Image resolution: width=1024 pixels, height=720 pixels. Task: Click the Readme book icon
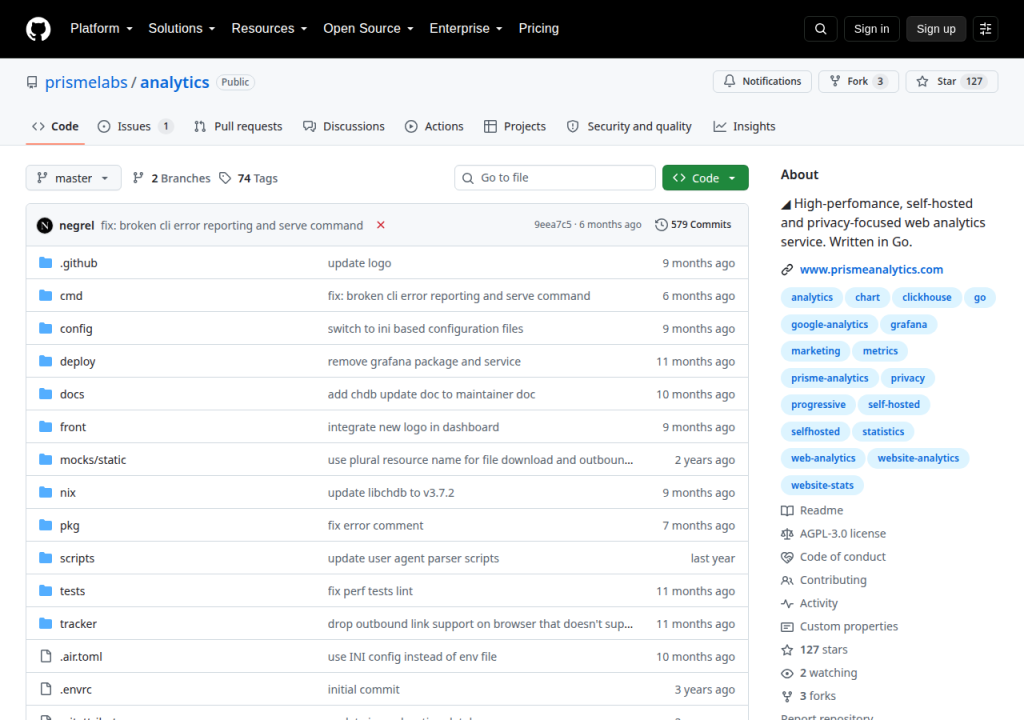787,510
